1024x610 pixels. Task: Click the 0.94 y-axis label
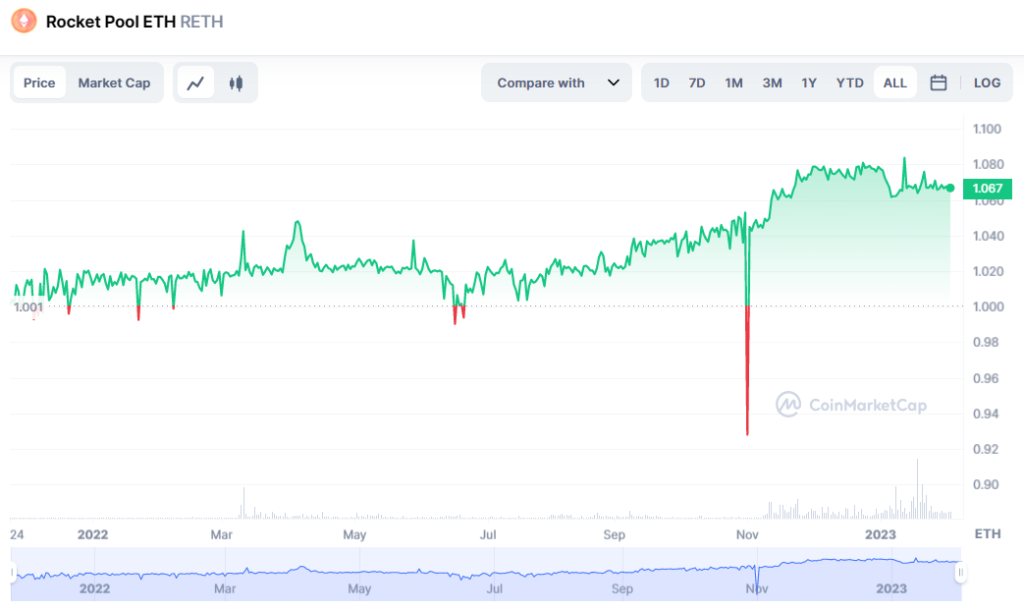coord(985,413)
